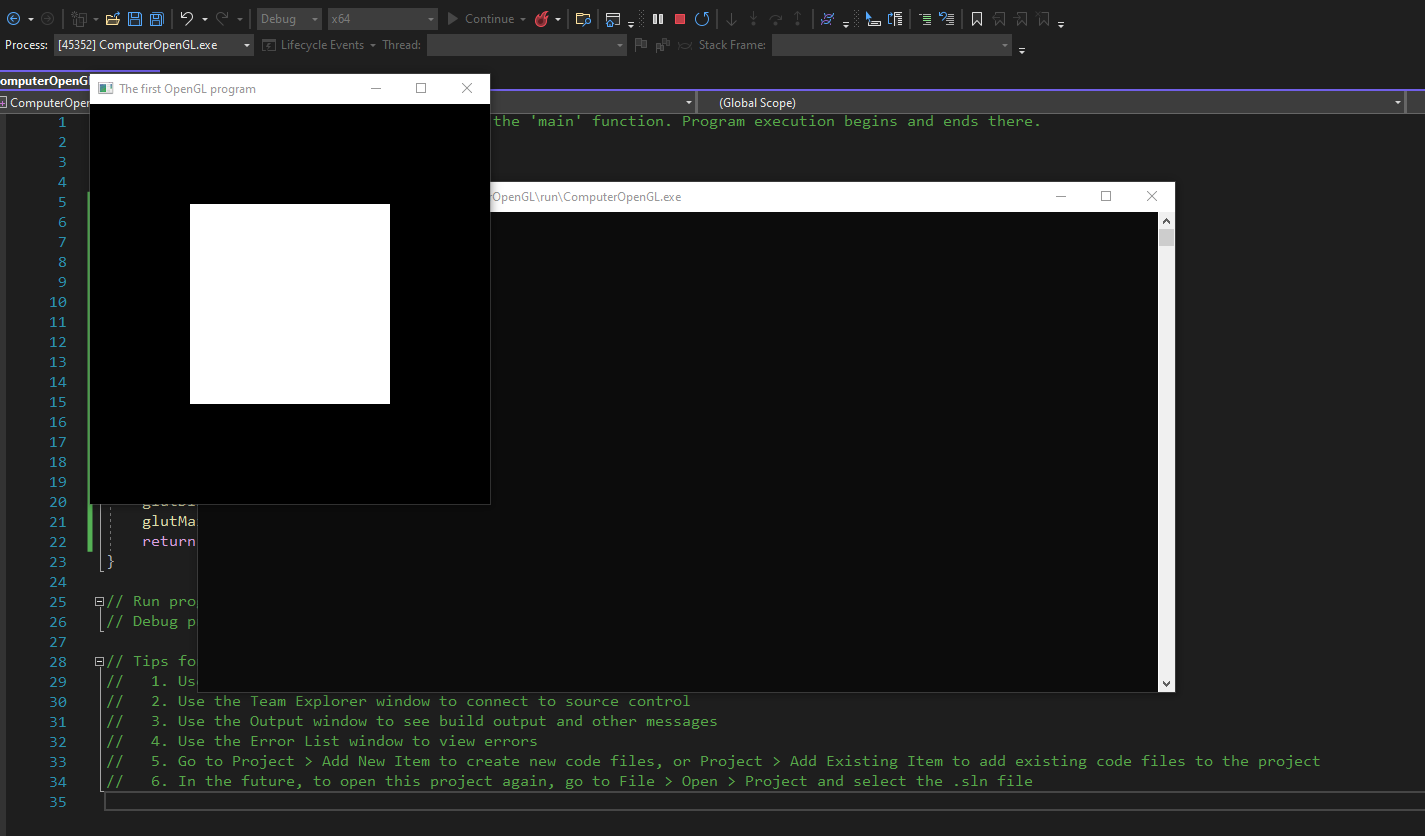Click the console window scroll-up arrow
The height and width of the screenshot is (836, 1425).
click(x=1166, y=221)
